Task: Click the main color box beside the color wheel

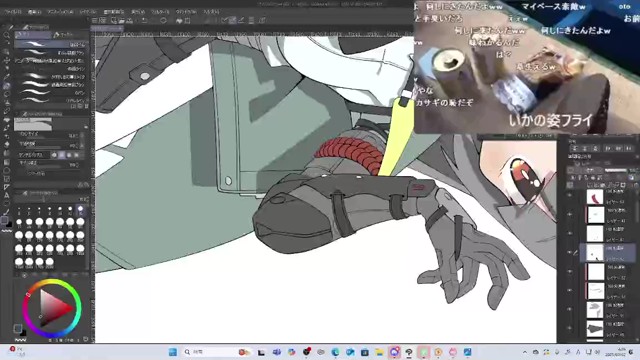Action: [17, 328]
